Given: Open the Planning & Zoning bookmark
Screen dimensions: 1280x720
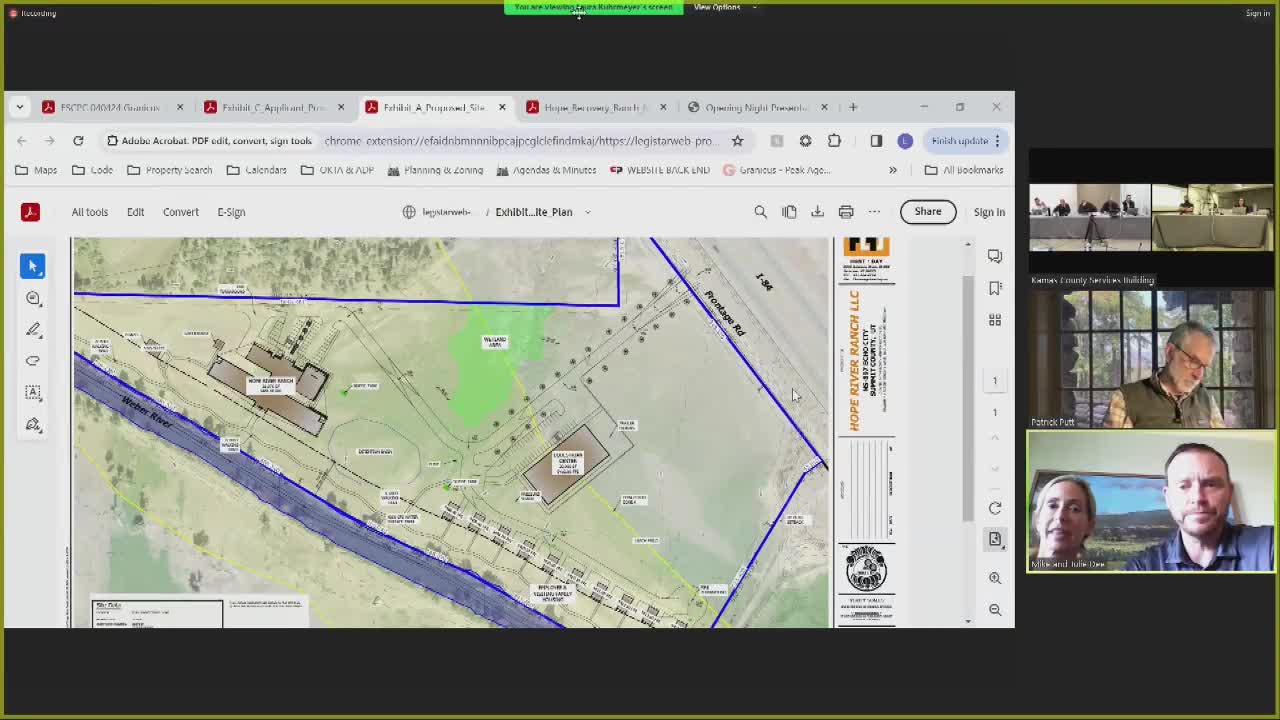Looking at the screenshot, I should click(x=436, y=170).
